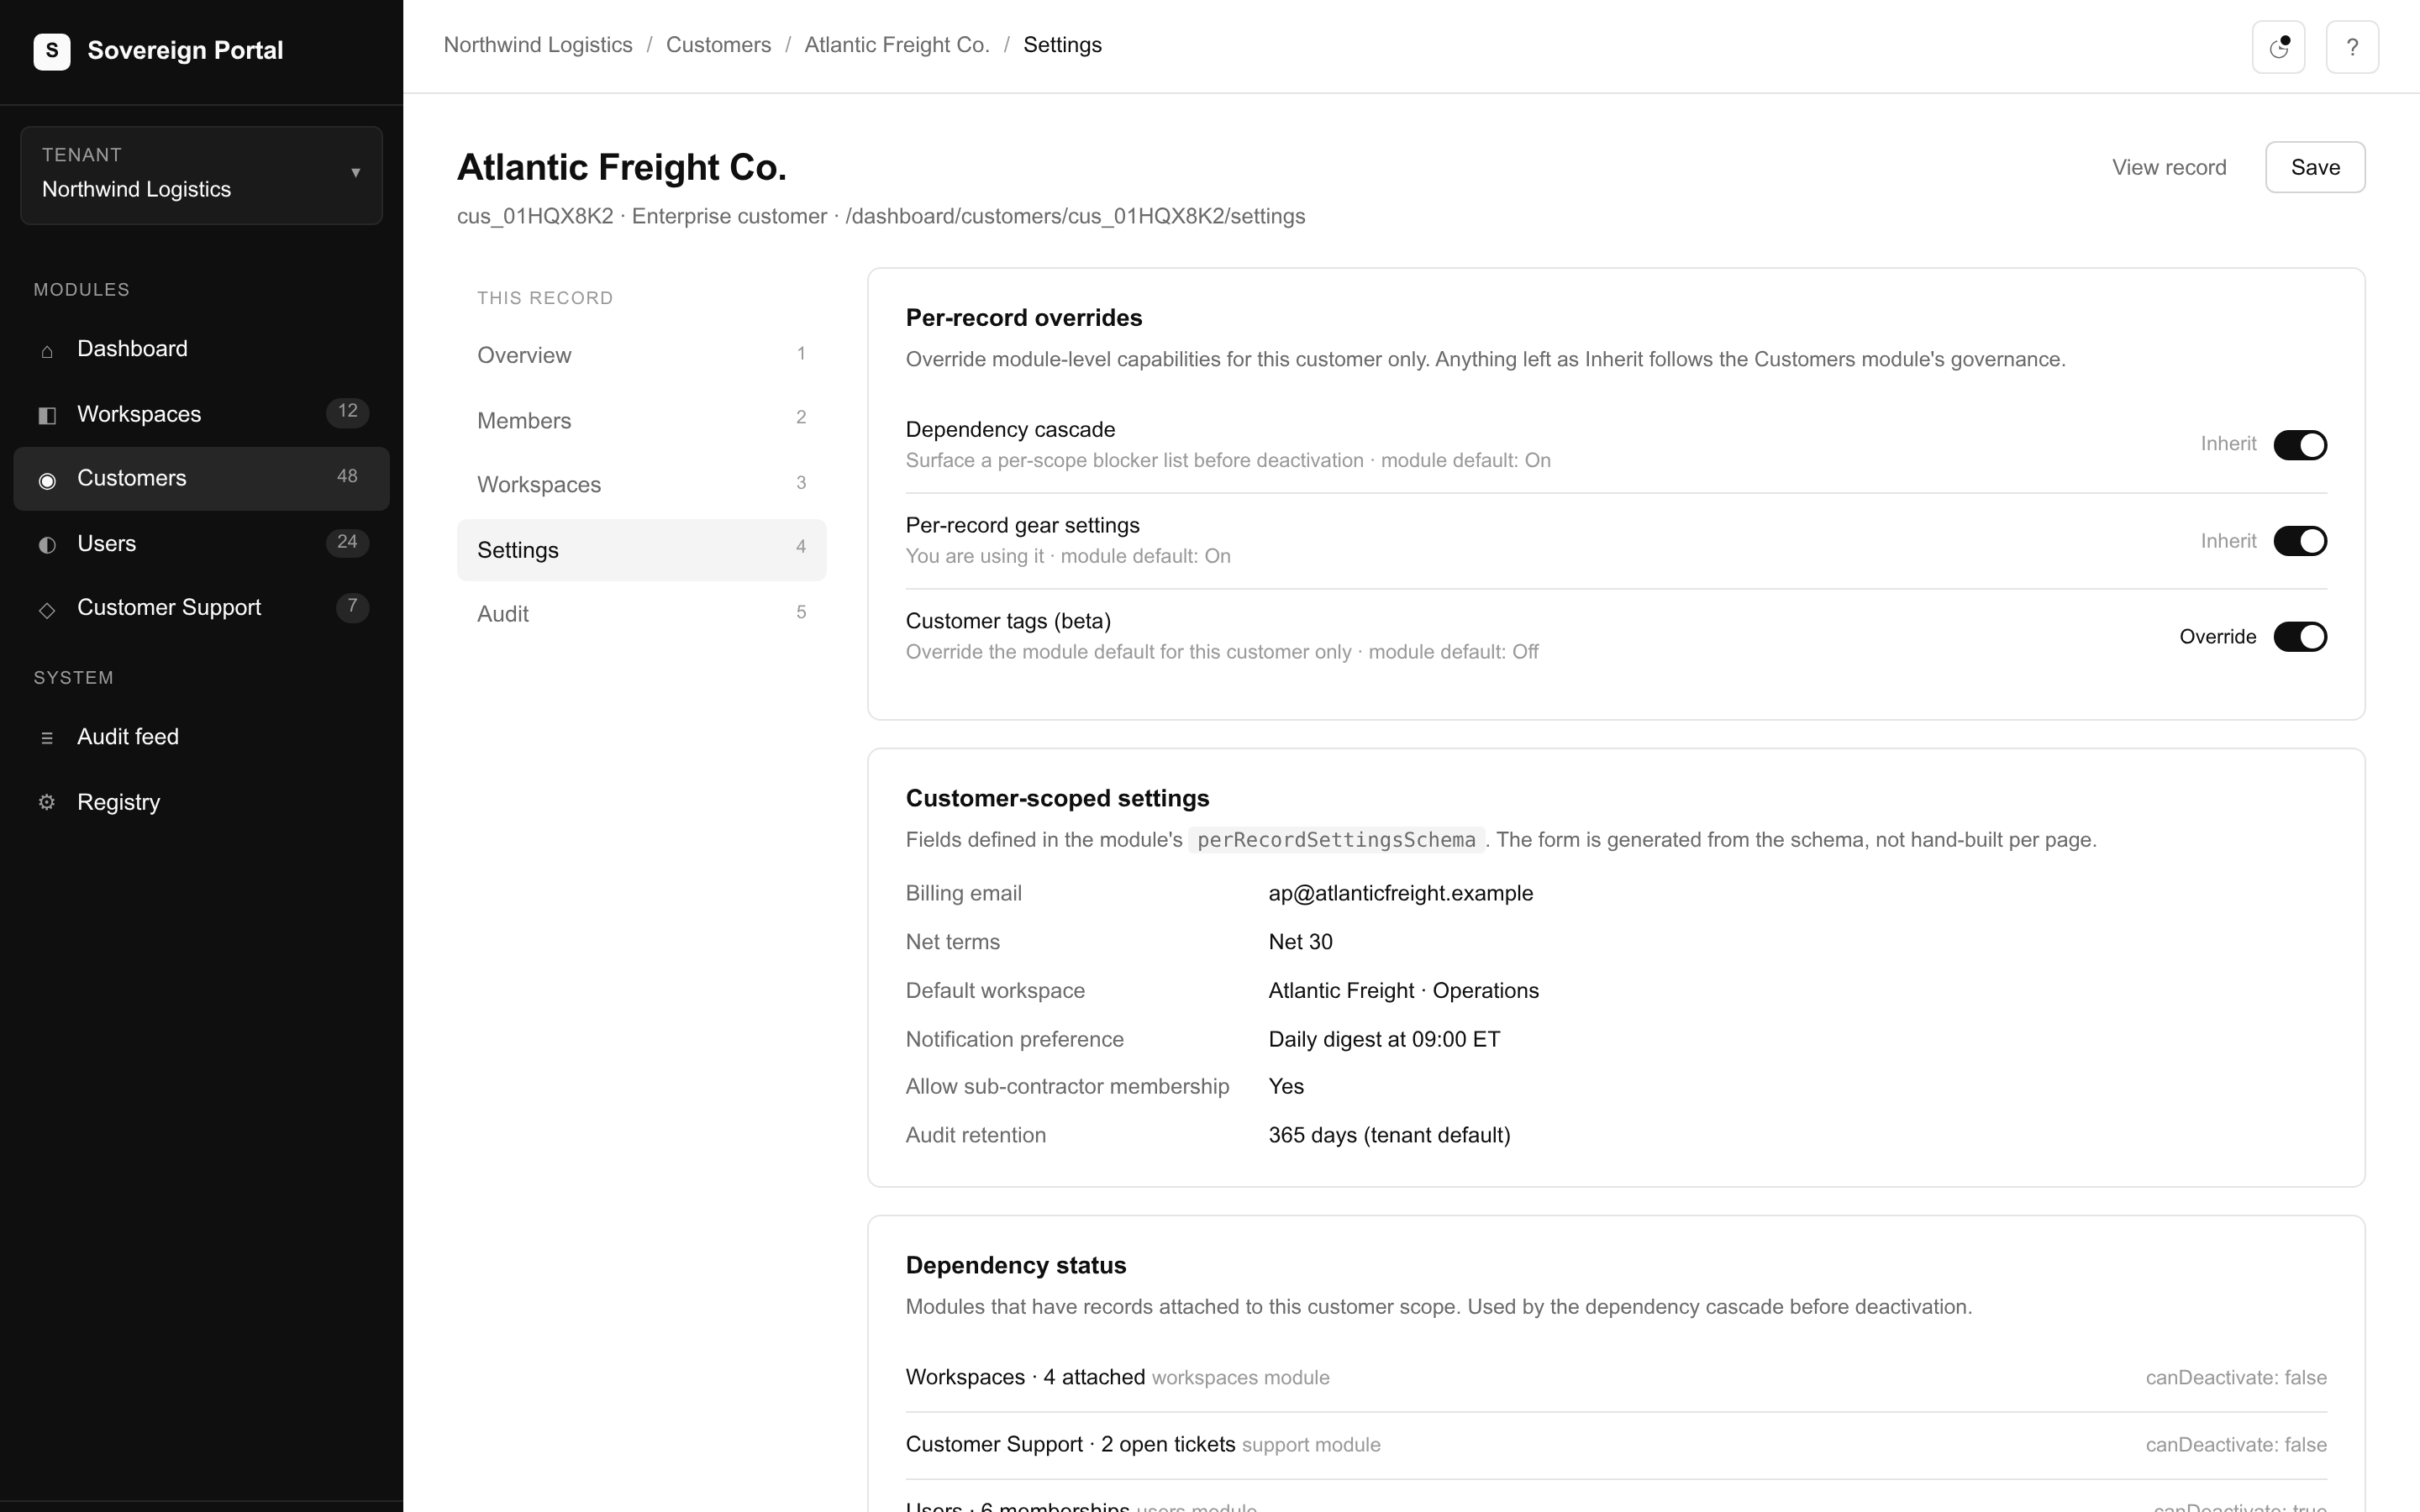2420x1512 pixels.
Task: Switch to the record Audit tab
Action: (x=641, y=614)
